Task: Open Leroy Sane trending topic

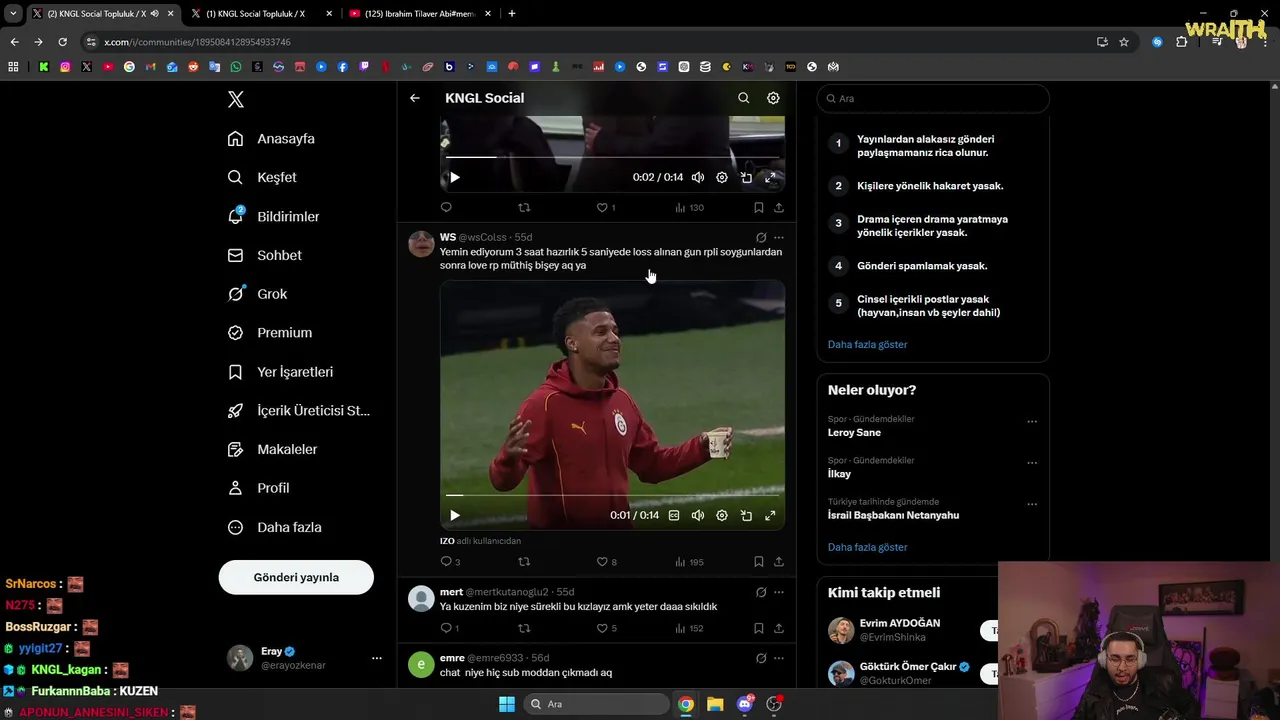Action: [854, 433]
